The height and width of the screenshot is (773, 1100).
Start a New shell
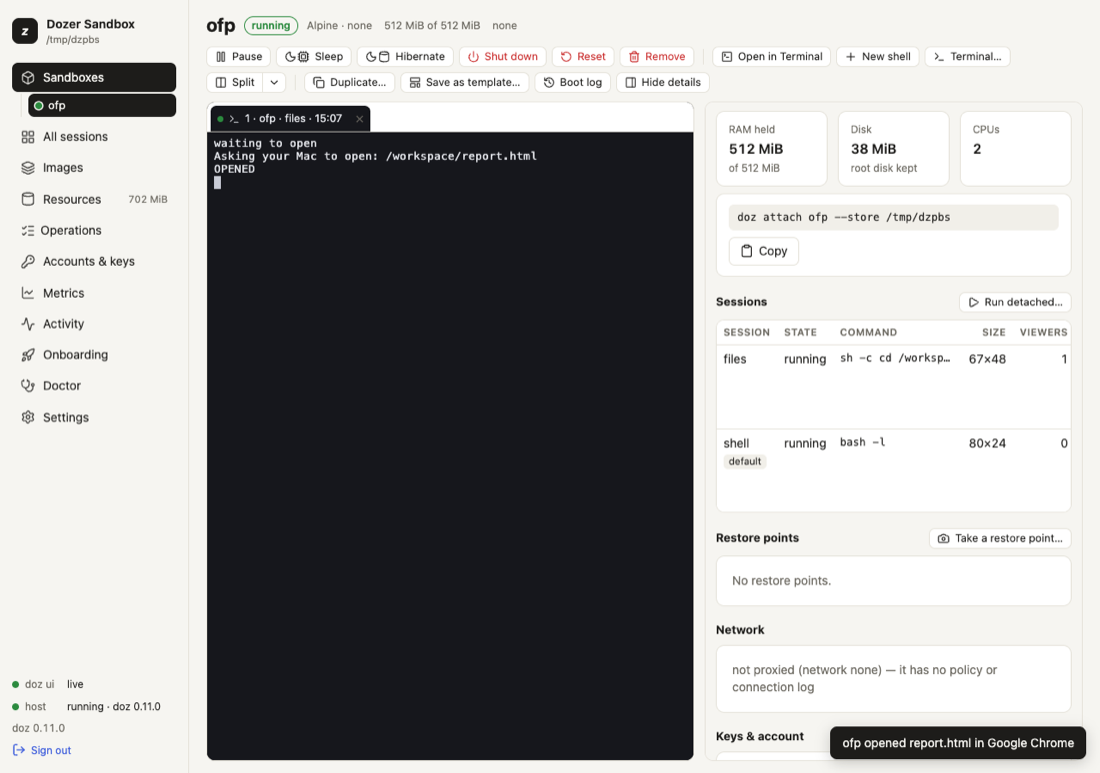point(878,57)
